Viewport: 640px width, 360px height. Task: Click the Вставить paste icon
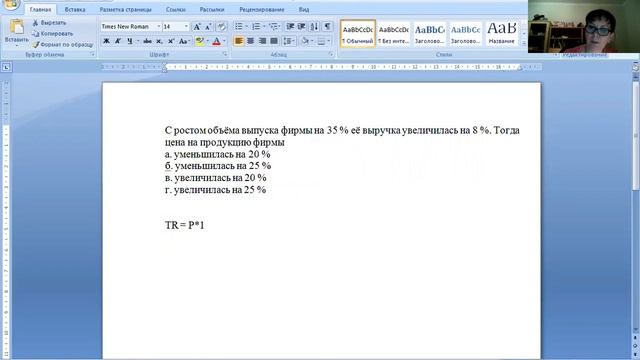[x=17, y=27]
